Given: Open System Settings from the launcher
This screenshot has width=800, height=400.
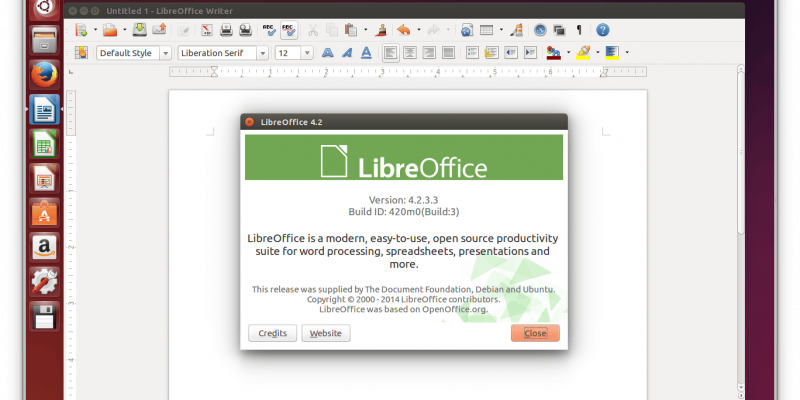Looking at the screenshot, I should (44, 281).
